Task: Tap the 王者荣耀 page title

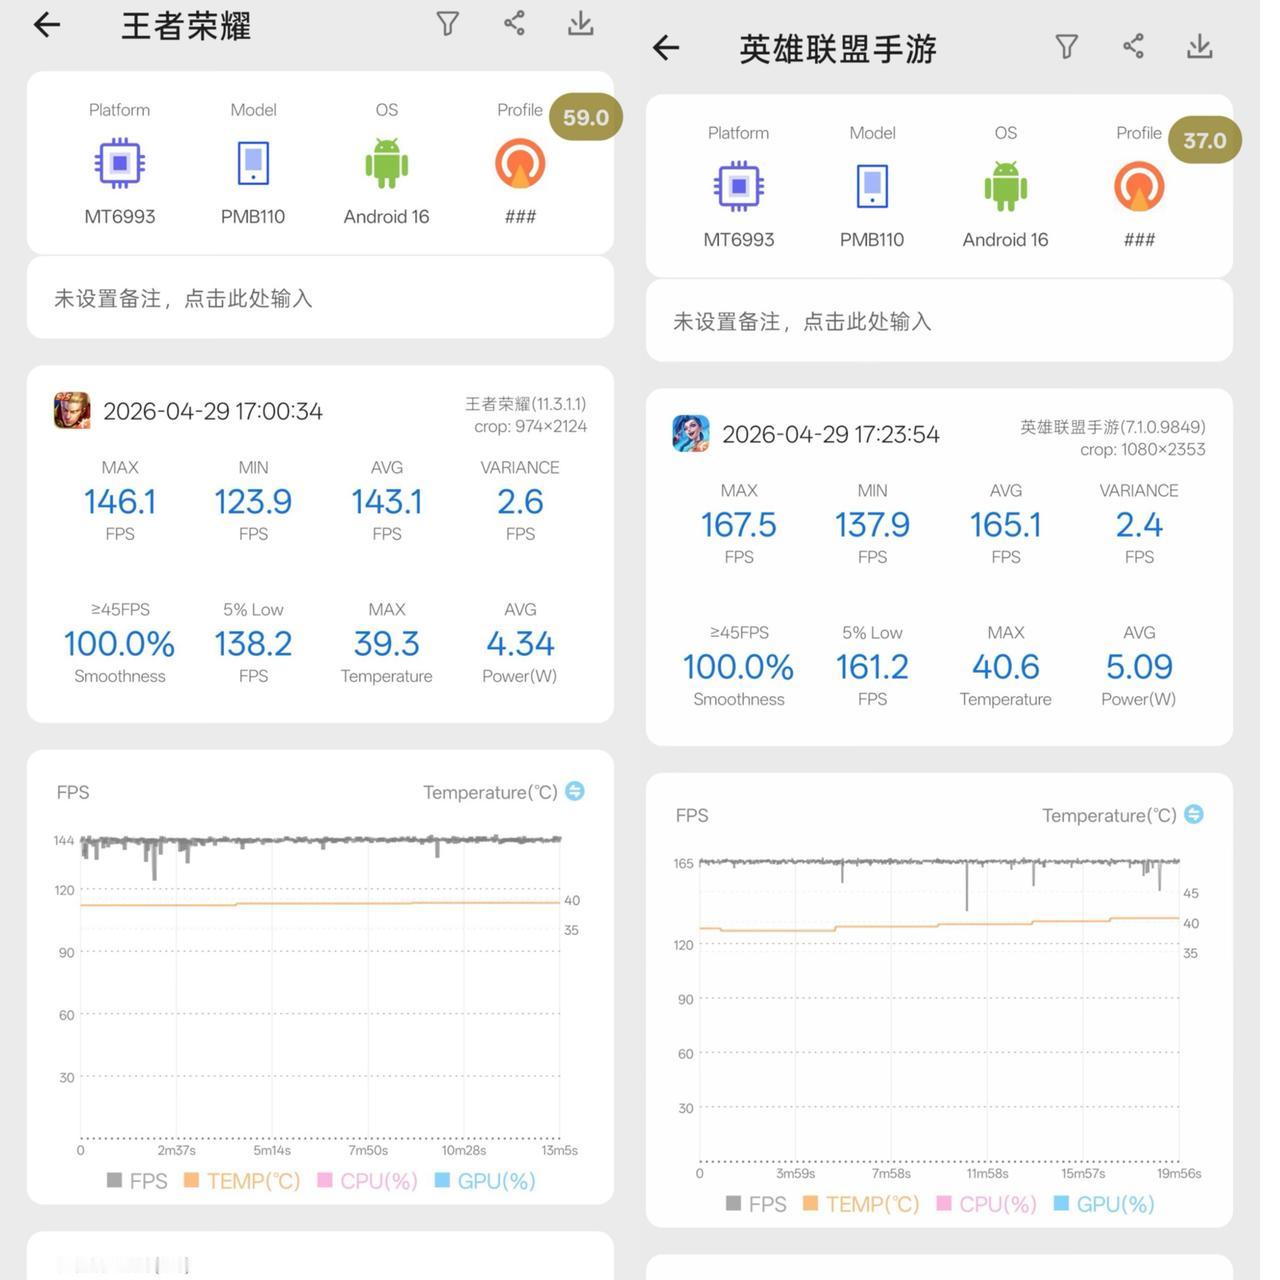Action: 186,26
